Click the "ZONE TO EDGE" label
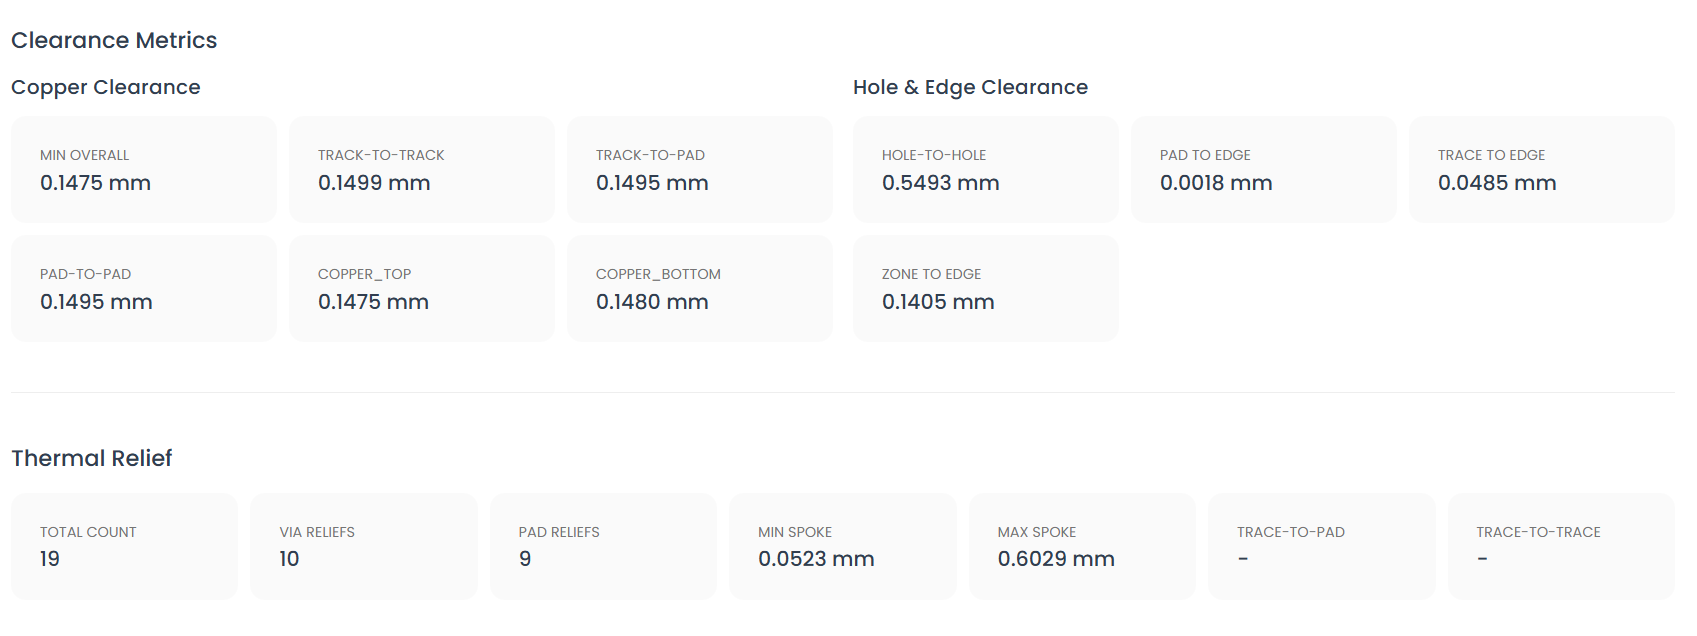Viewport: 1697px width, 636px height. coord(931,274)
